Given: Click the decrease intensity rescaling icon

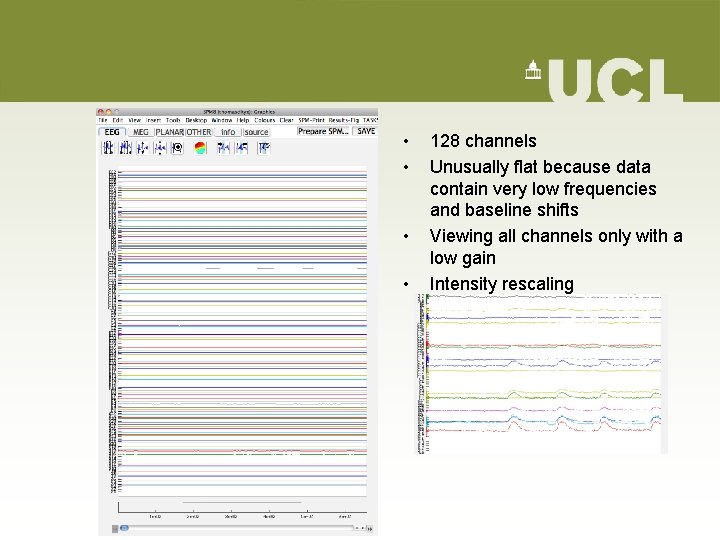Looking at the screenshot, I should (x=160, y=148).
